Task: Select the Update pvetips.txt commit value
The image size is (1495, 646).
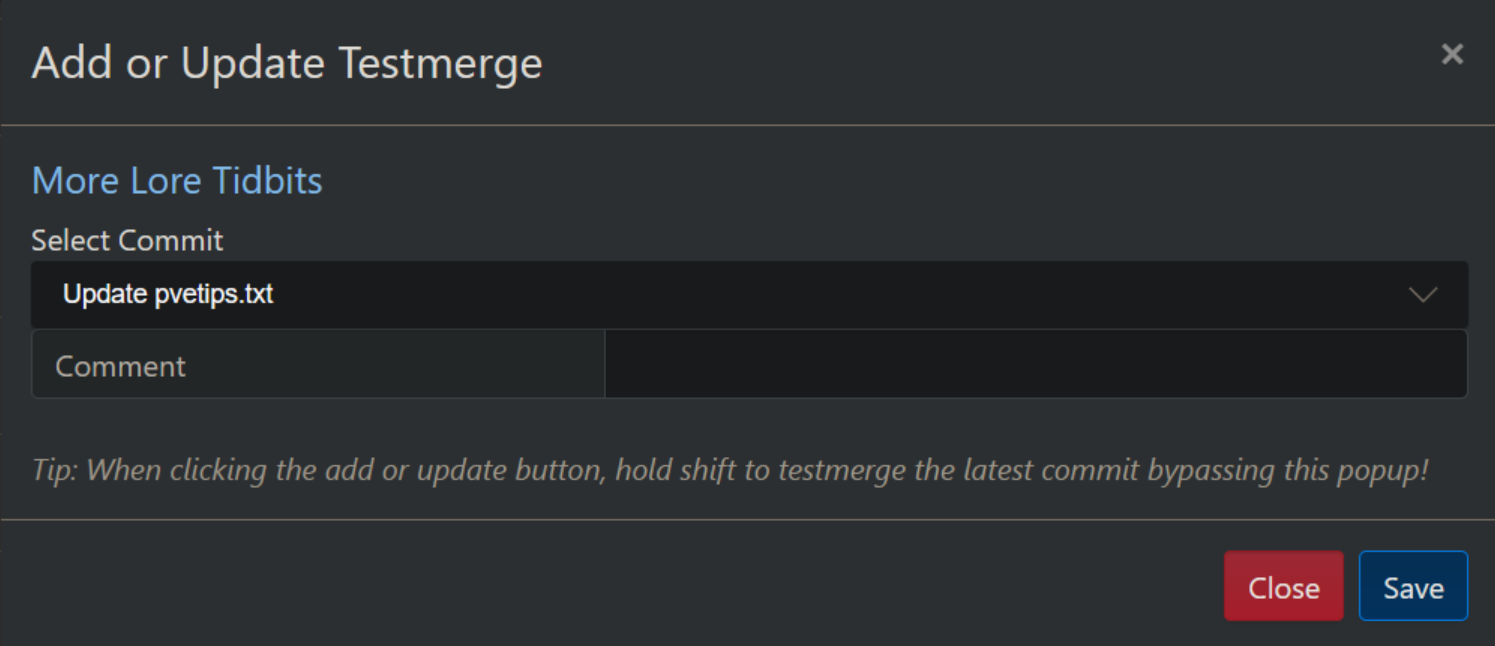Action: pyautogui.click(x=168, y=295)
